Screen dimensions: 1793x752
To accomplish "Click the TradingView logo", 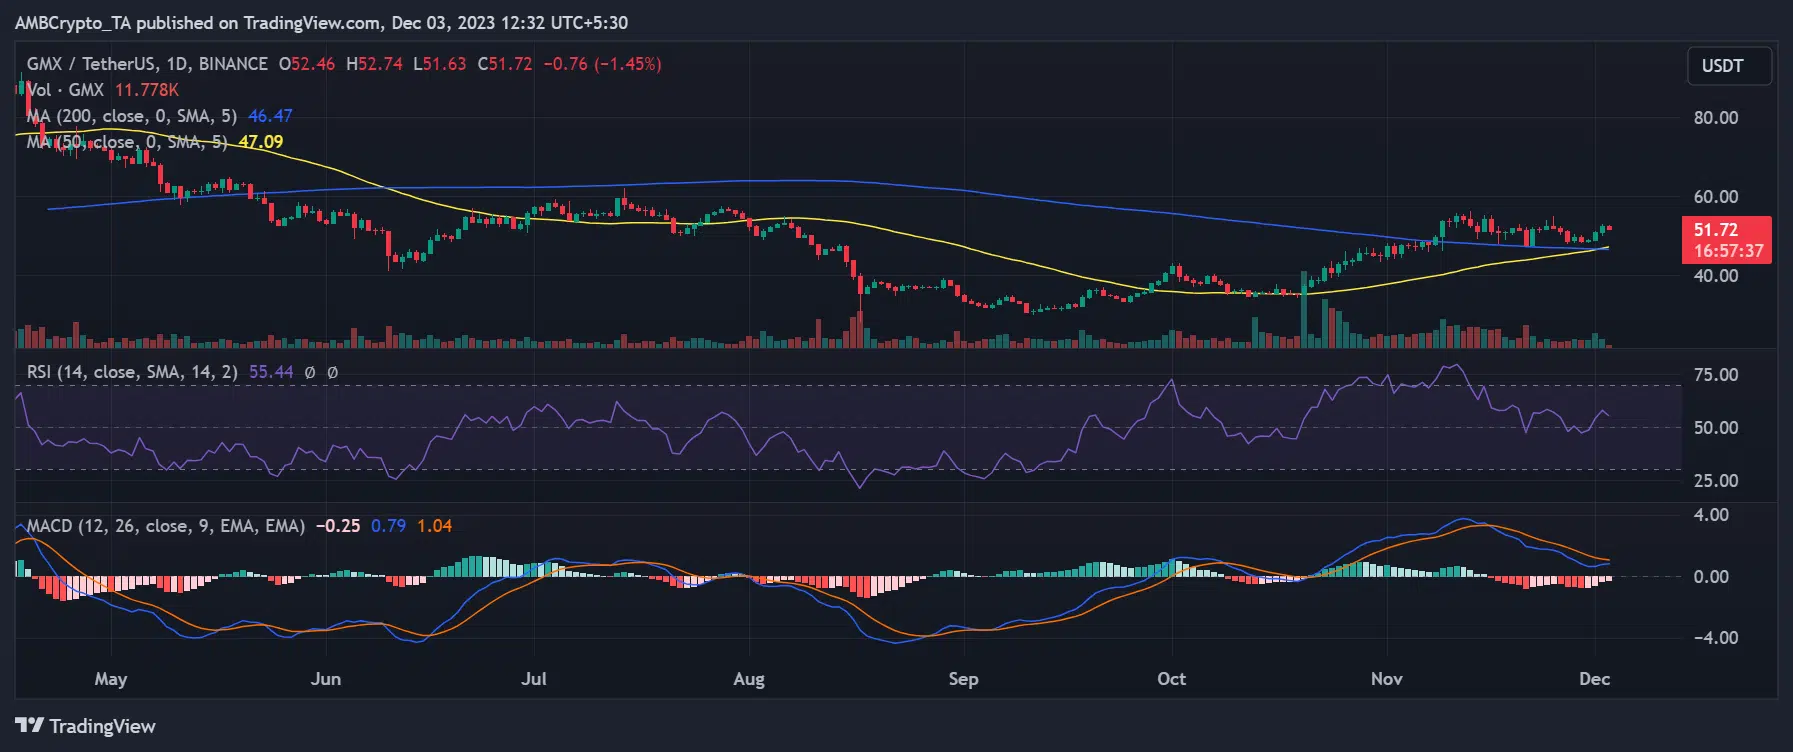I will pyautogui.click(x=85, y=726).
